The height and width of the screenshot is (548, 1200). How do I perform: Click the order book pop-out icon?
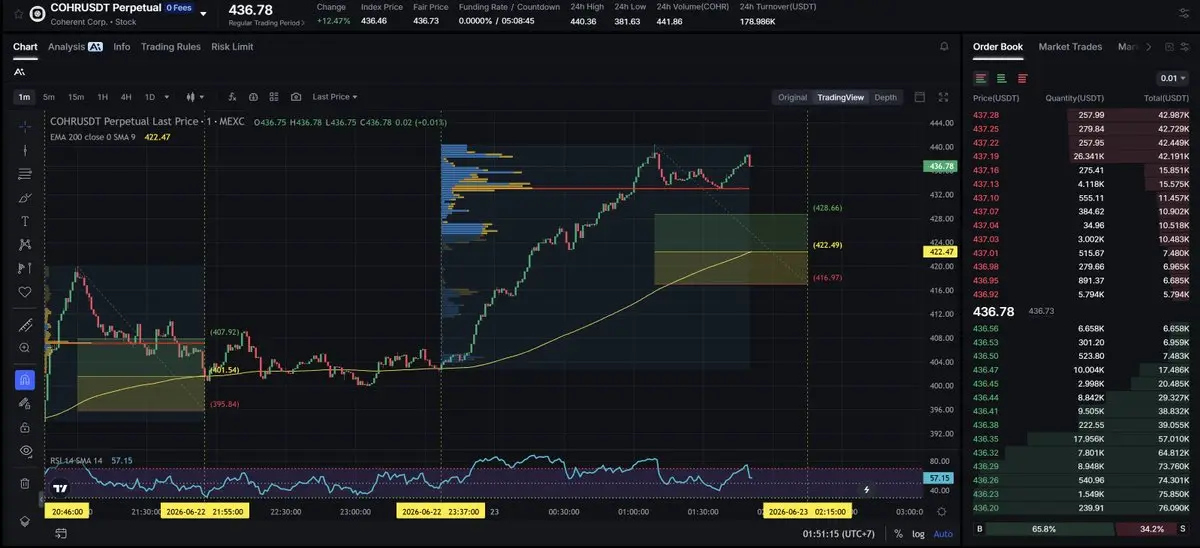tap(1167, 47)
